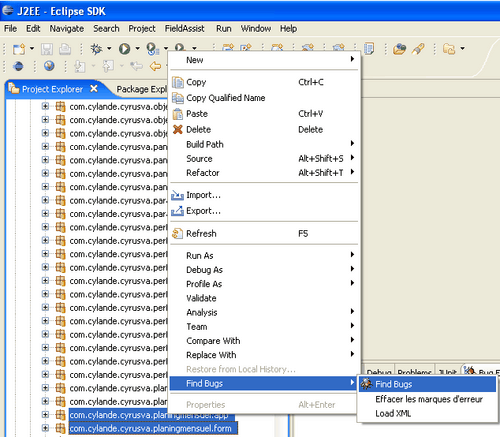Screen dimensions: 500x437
Task: Open the dropdown next to the yellow folder icon
Action: click(x=463, y=48)
